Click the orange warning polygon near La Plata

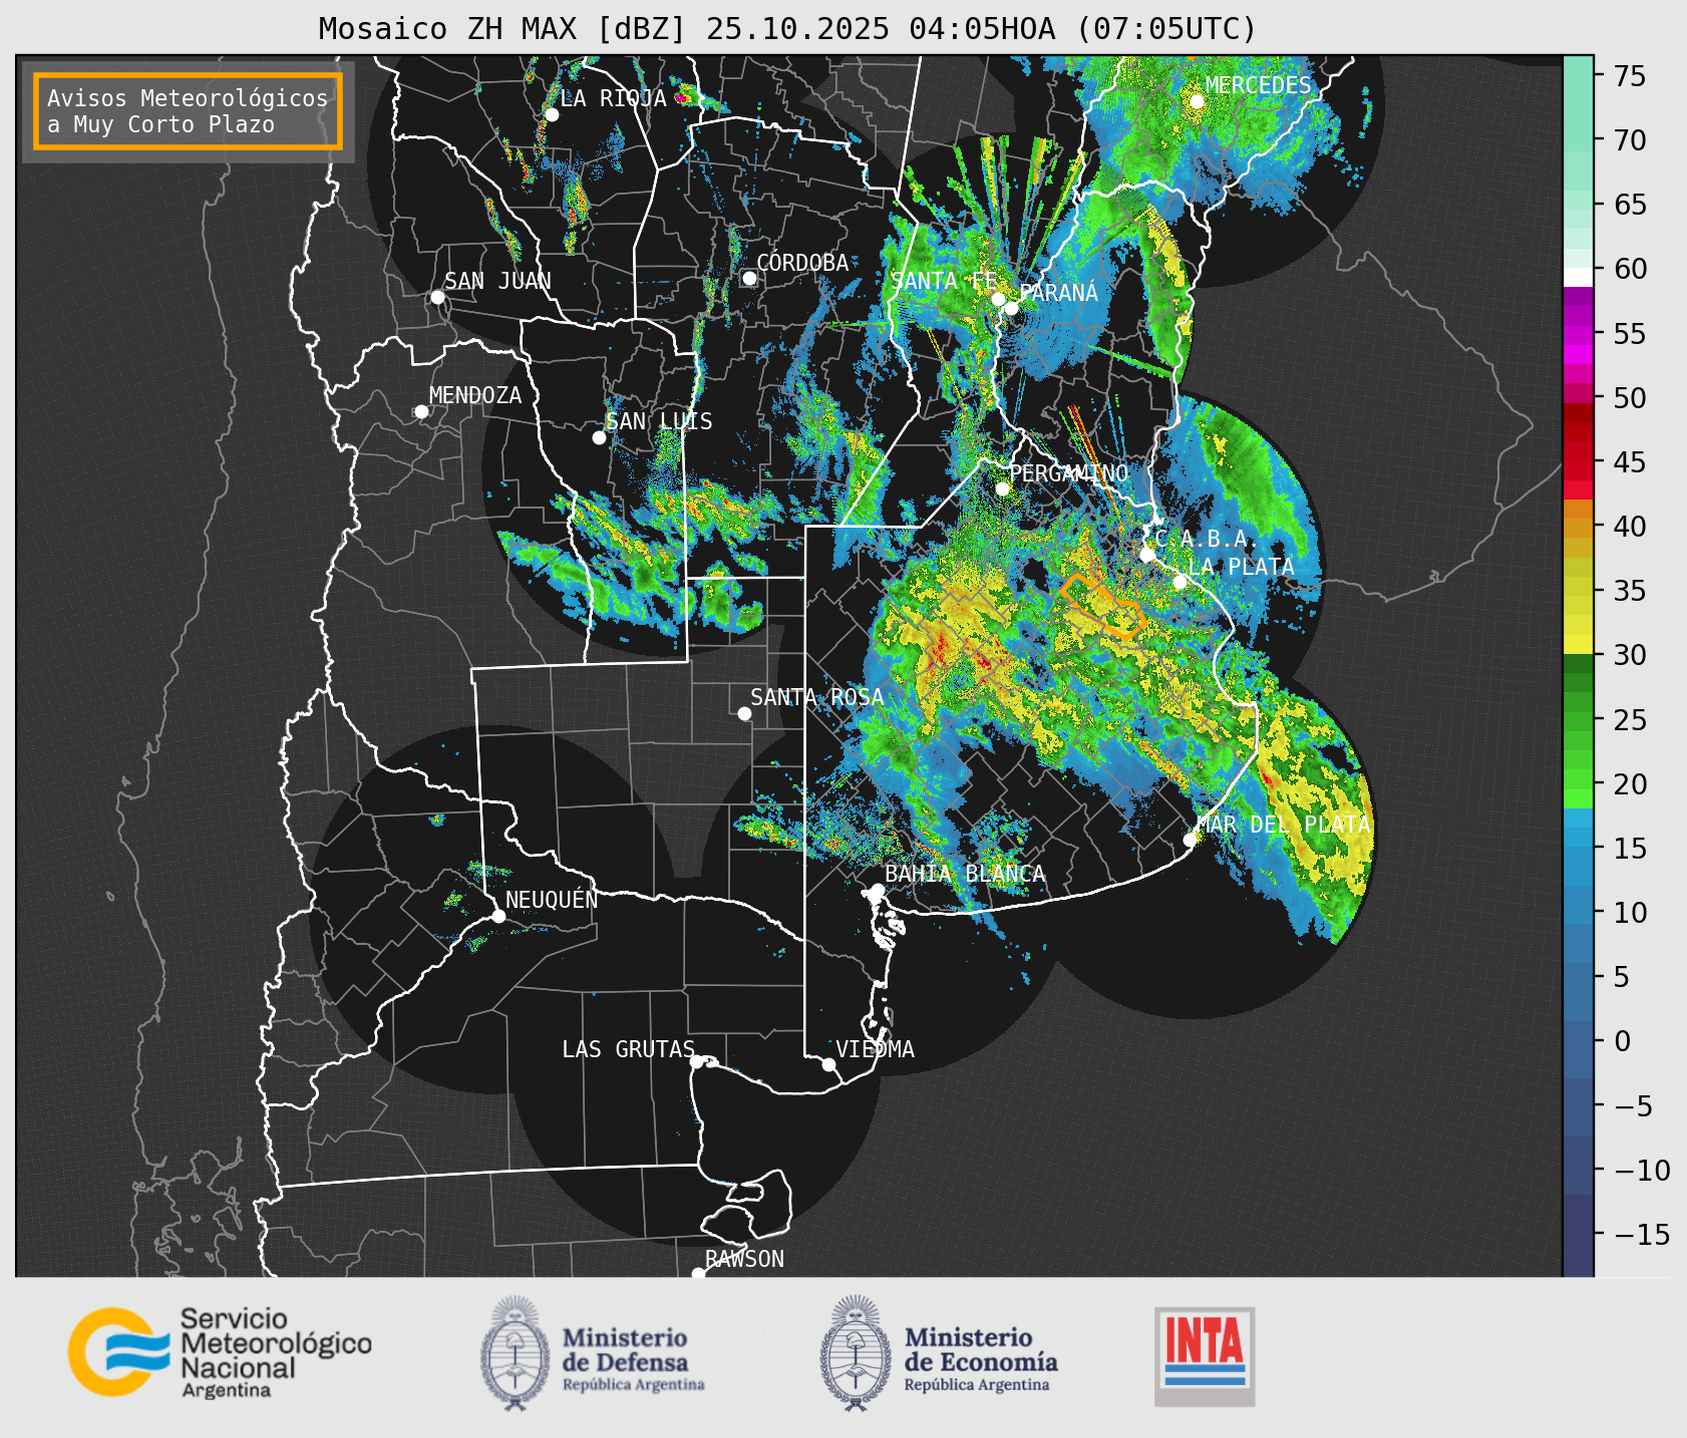coord(1103,605)
